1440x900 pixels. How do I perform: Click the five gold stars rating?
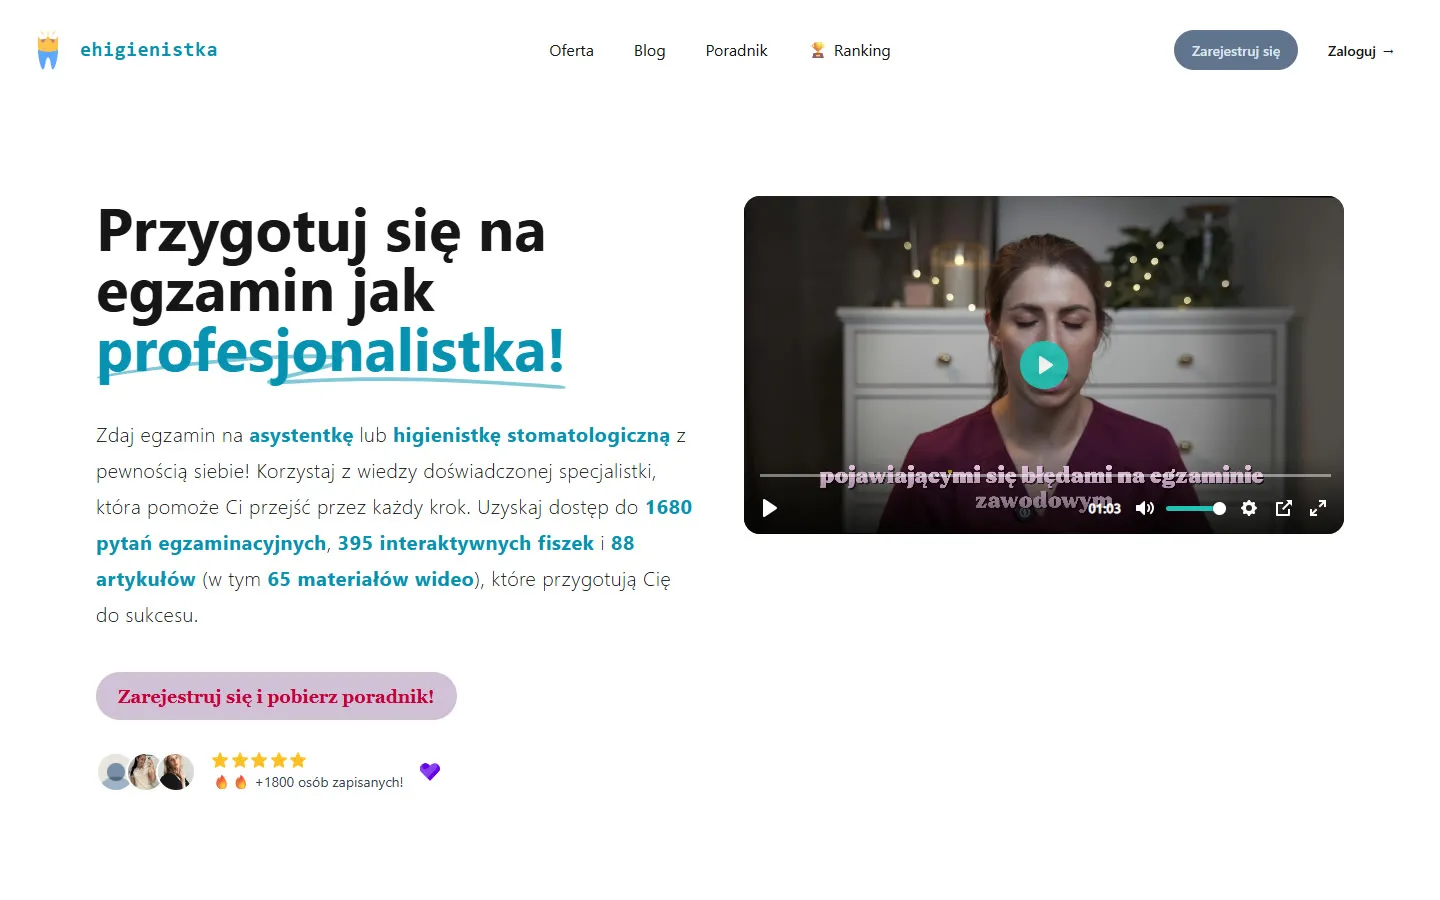pyautogui.click(x=259, y=760)
